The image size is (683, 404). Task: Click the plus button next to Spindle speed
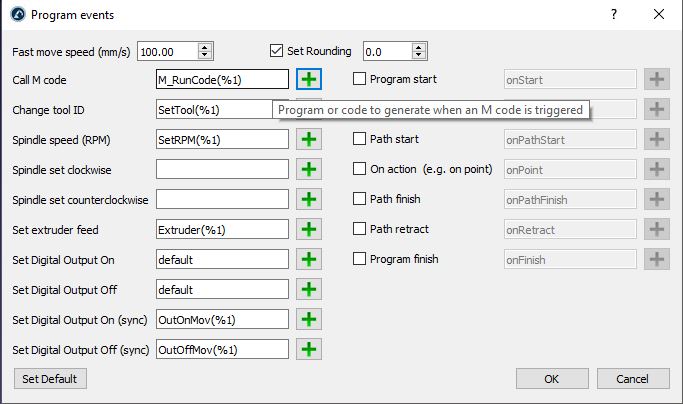[310, 139]
